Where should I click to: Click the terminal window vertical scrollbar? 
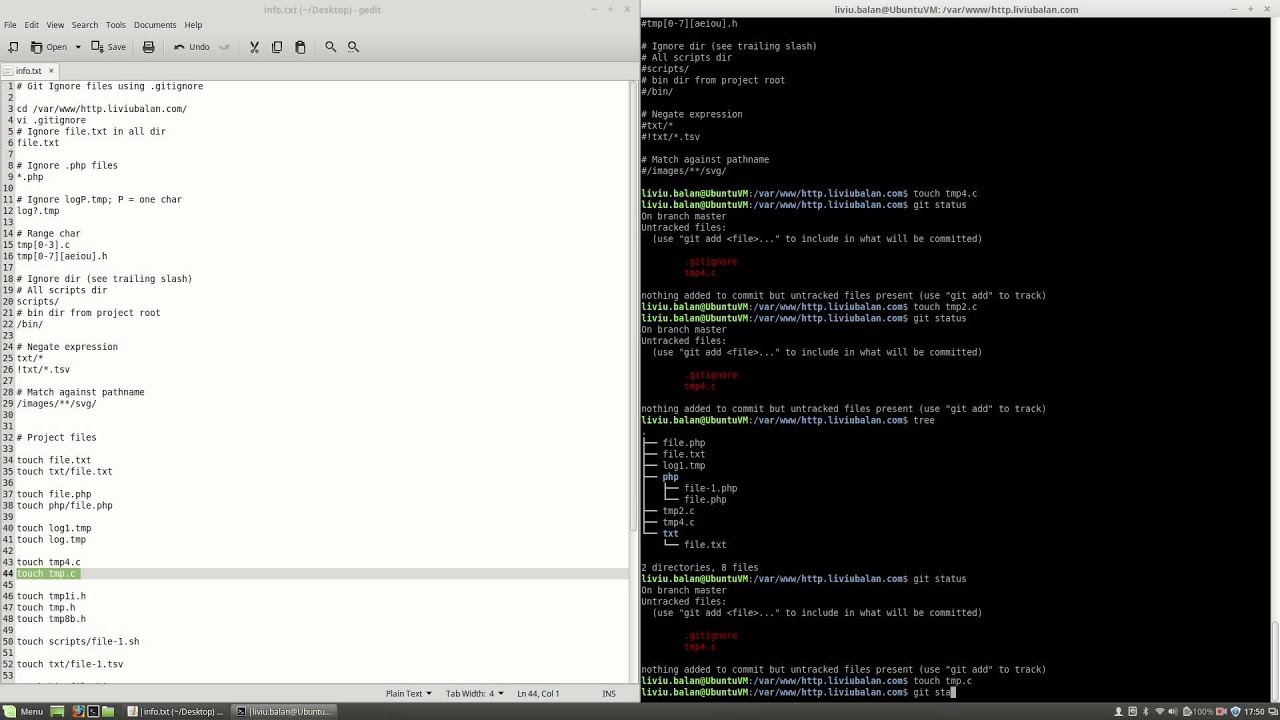[x=1275, y=660]
